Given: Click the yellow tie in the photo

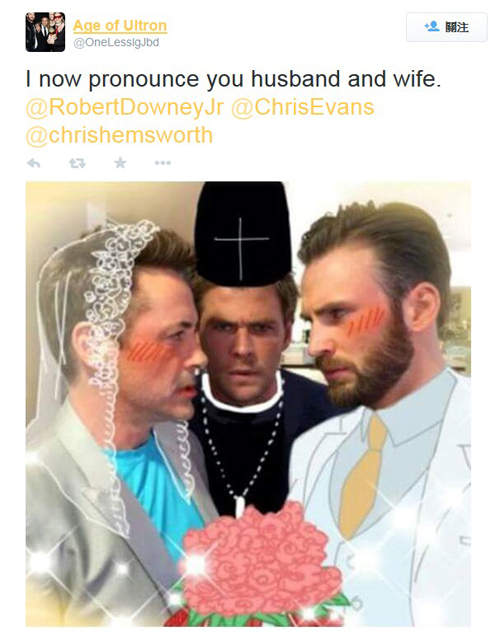Looking at the screenshot, I should pyautogui.click(x=362, y=478).
